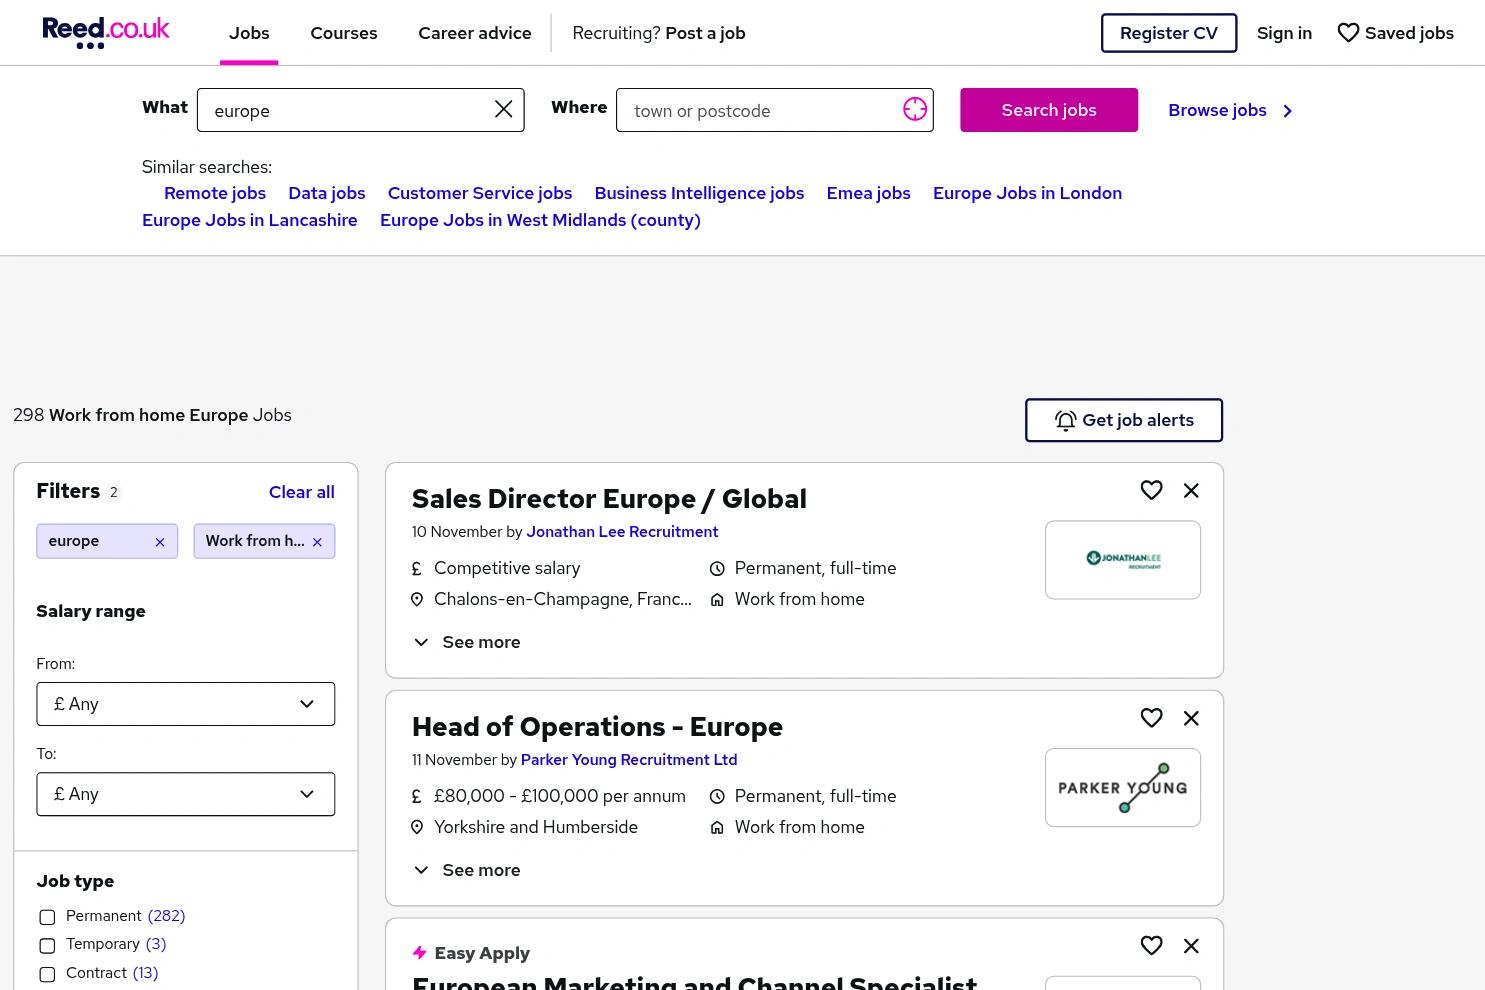Open Saved jobs
This screenshot has width=1485, height=990.
point(1396,33)
